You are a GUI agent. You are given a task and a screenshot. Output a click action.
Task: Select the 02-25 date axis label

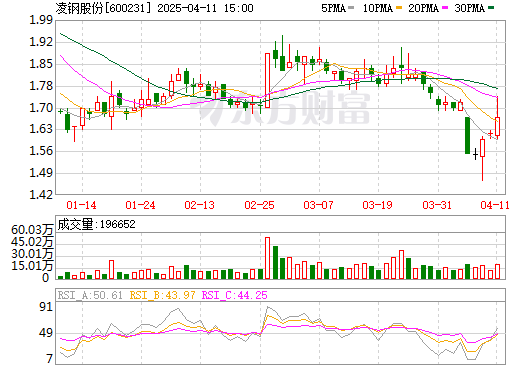pos(259,205)
